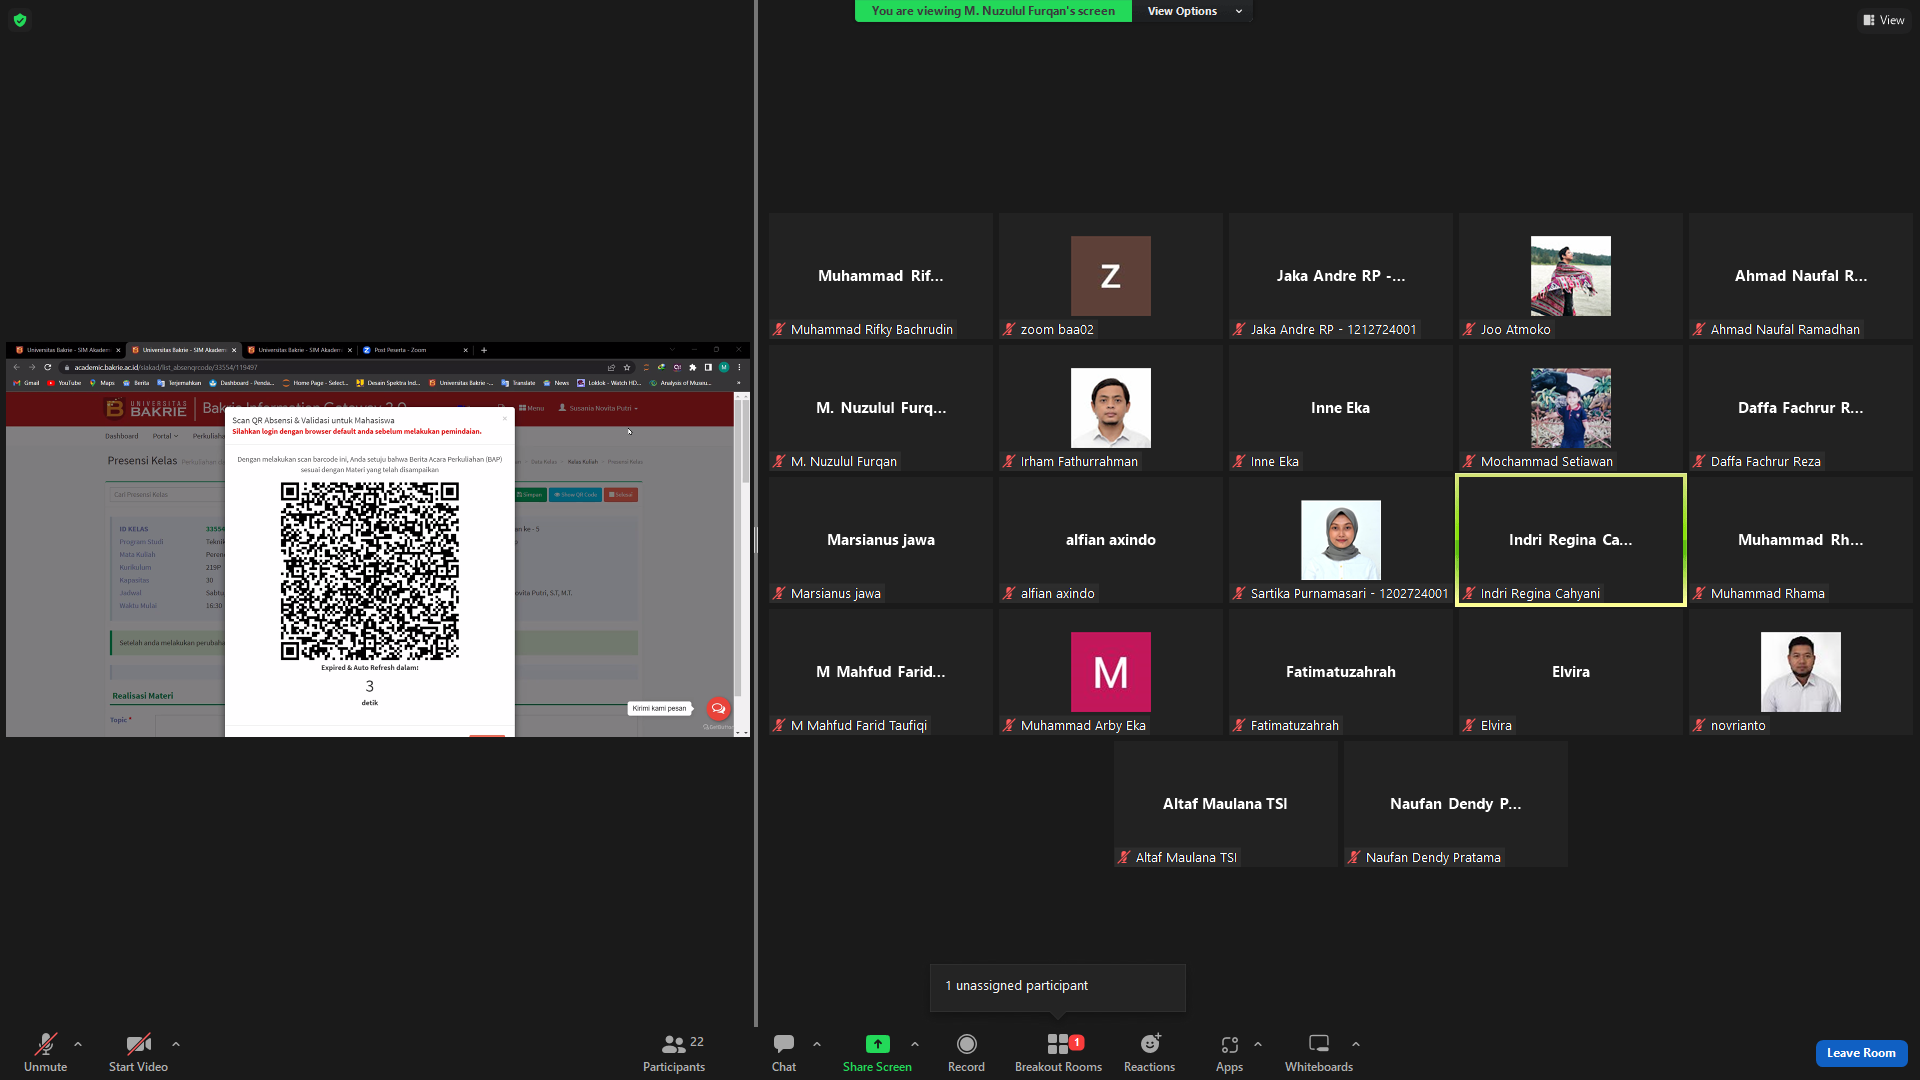Click the green Share Screen icon

pos(877,1044)
